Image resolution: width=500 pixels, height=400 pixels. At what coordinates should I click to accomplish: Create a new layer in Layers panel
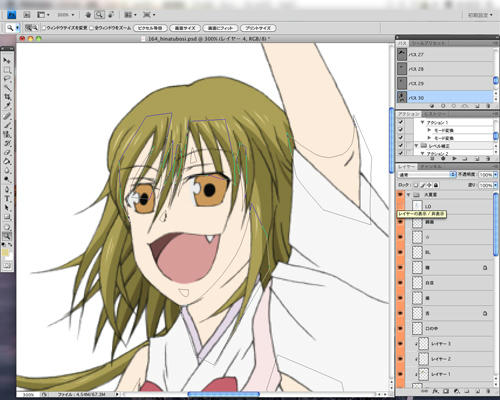478,391
